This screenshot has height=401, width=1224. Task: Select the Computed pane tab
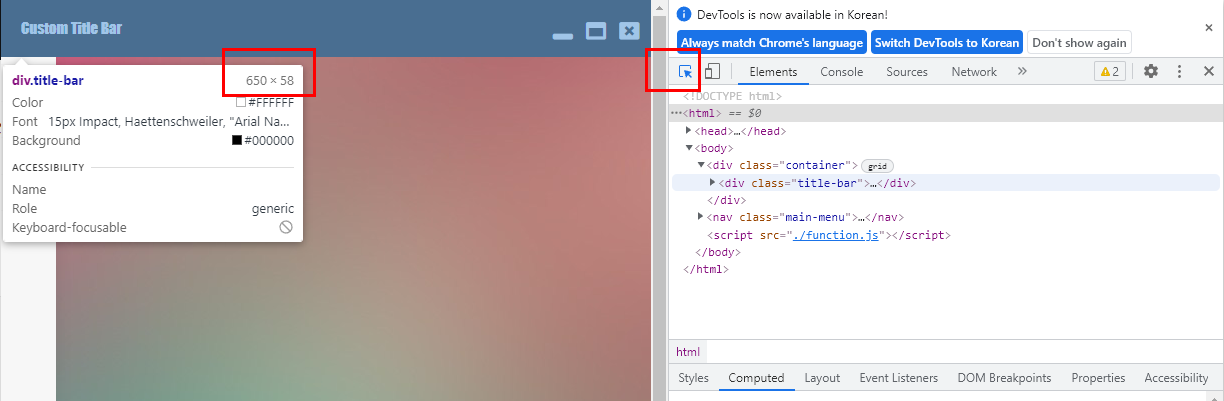(x=756, y=378)
